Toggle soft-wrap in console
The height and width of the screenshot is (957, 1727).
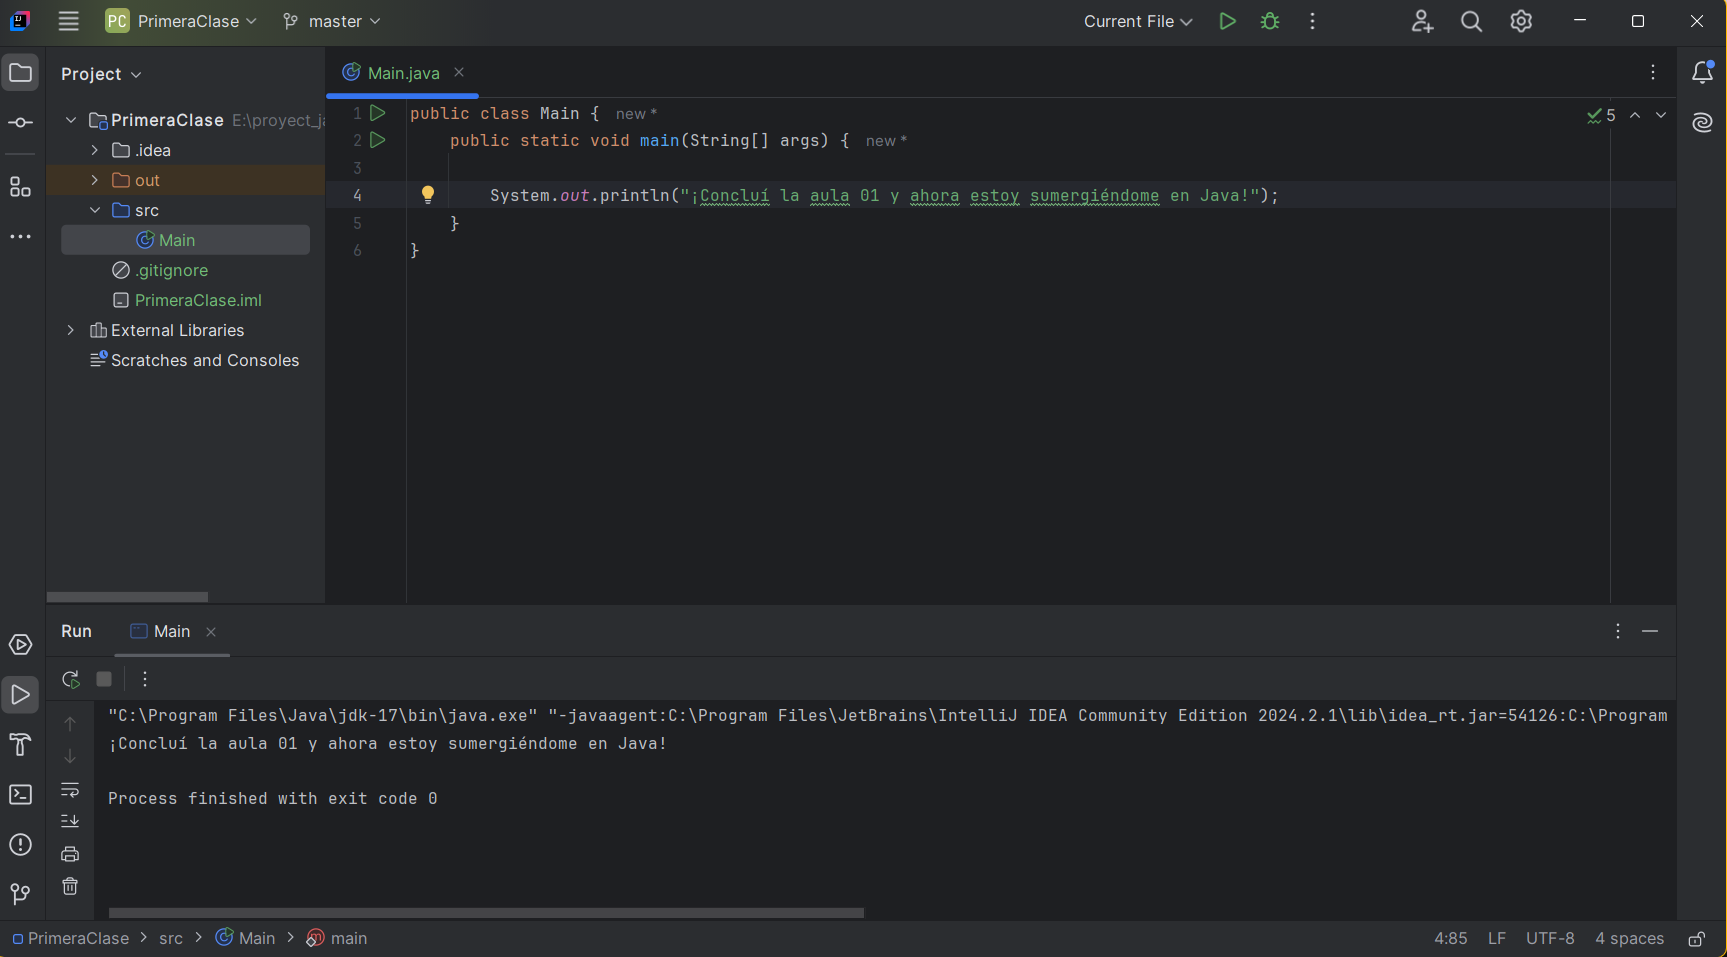(x=70, y=790)
